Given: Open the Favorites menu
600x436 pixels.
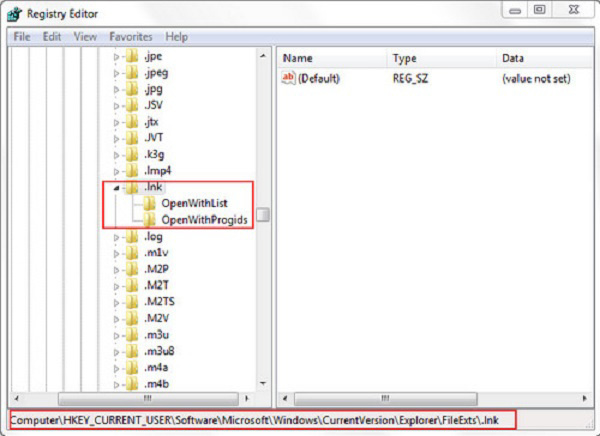Looking at the screenshot, I should coord(132,37).
